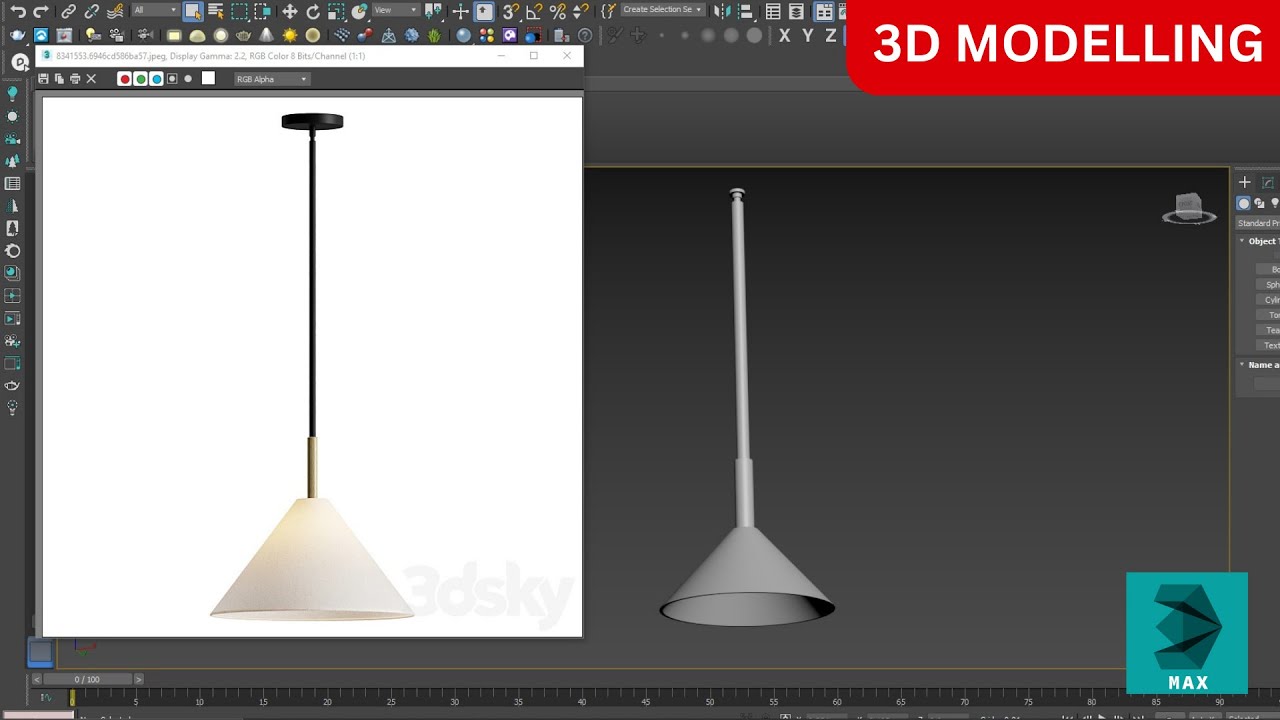This screenshot has width=1280, height=720.
Task: Toggle the 3D Snaps button
Action: [511, 12]
